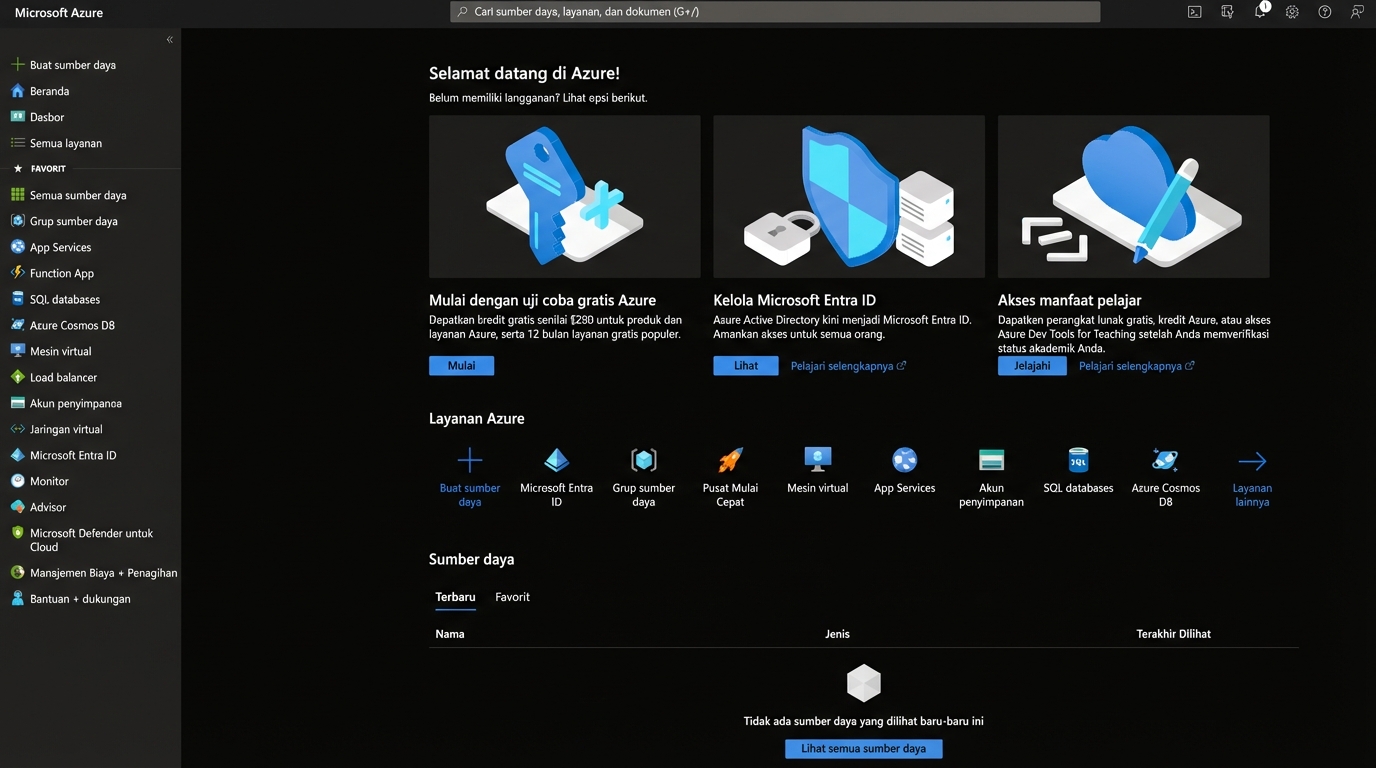Open the help question mark icon
Image resolution: width=1376 pixels, height=768 pixels.
[x=1325, y=12]
